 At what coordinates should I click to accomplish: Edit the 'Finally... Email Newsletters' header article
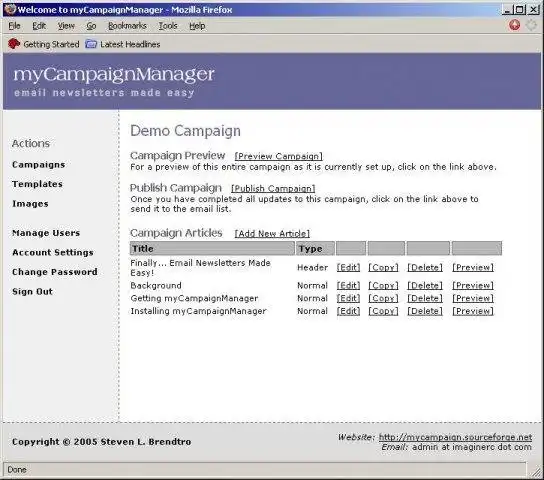click(348, 267)
